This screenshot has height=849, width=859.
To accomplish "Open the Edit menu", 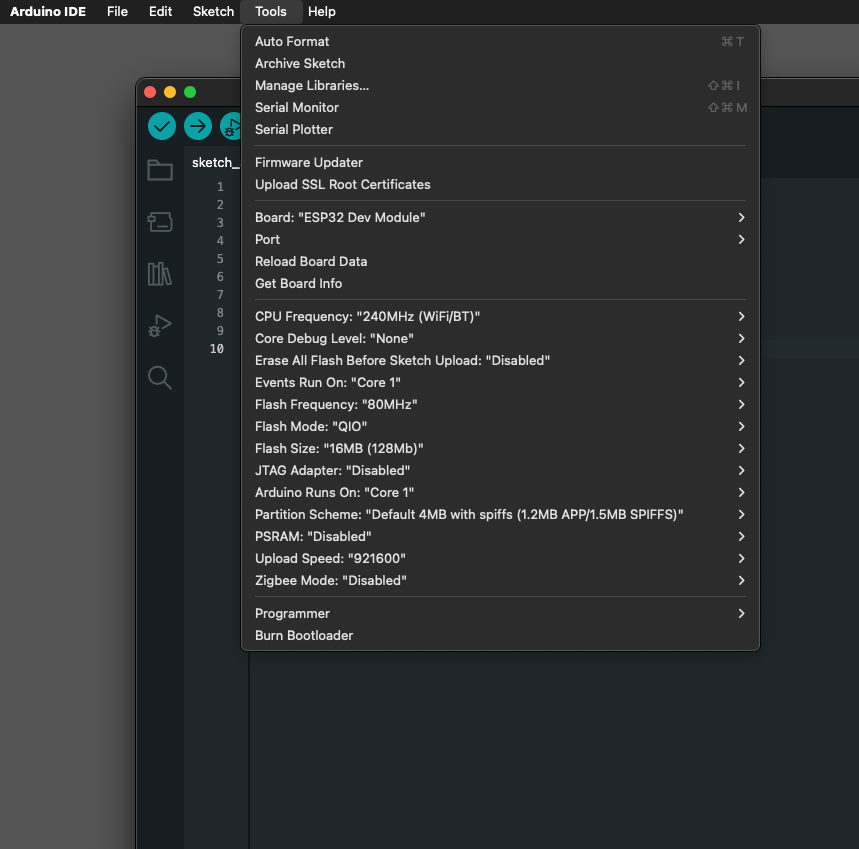I will pyautogui.click(x=161, y=12).
